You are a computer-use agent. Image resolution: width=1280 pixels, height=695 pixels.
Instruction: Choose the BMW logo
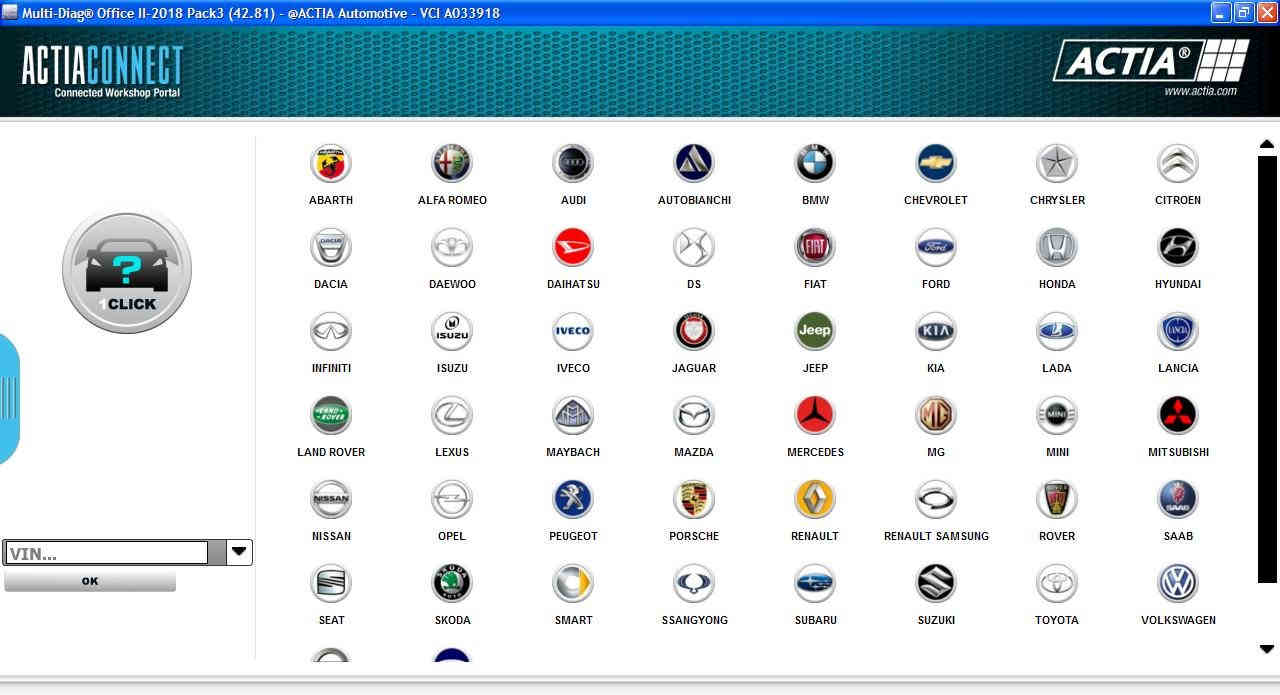(x=815, y=164)
